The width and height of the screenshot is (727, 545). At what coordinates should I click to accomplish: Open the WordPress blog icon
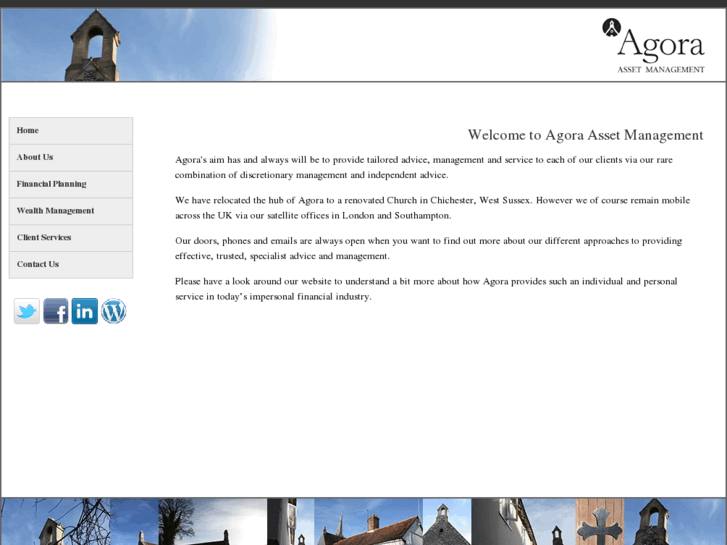[x=114, y=311]
